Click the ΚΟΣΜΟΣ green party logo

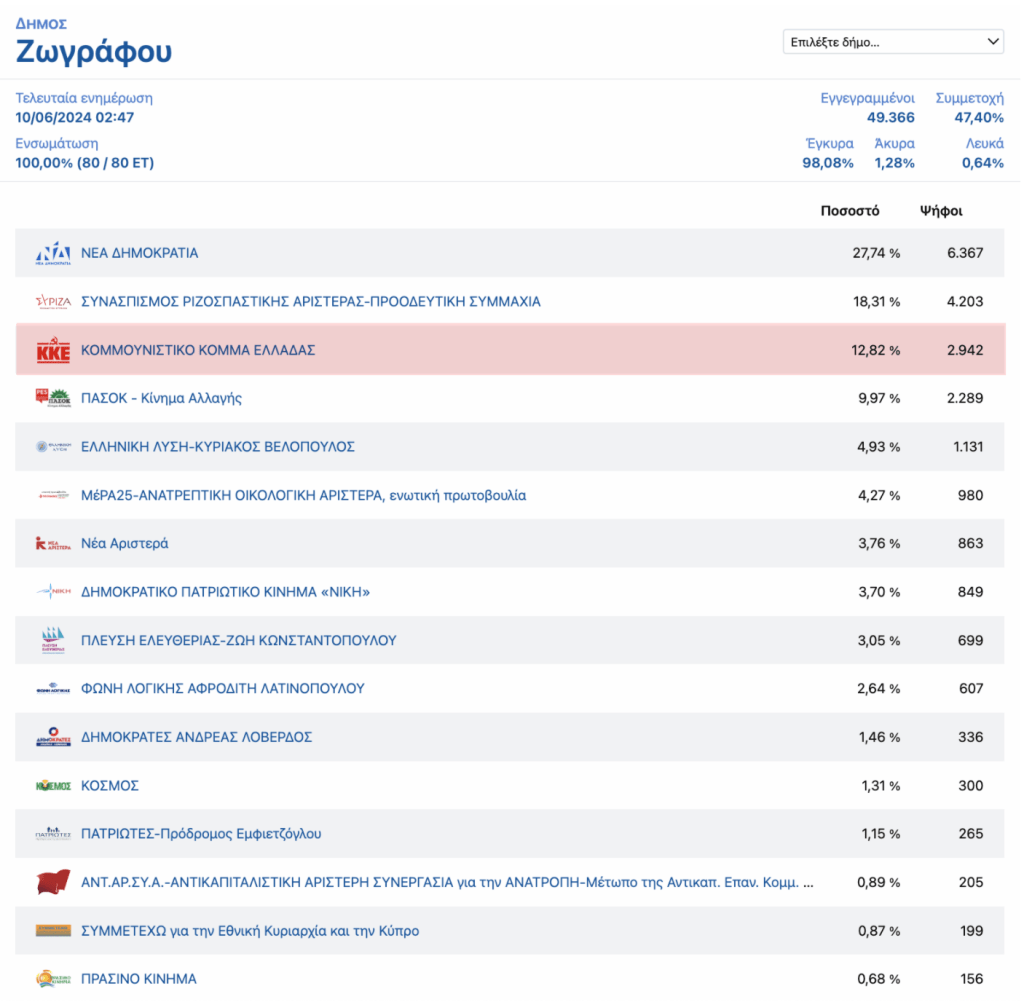click(53, 786)
